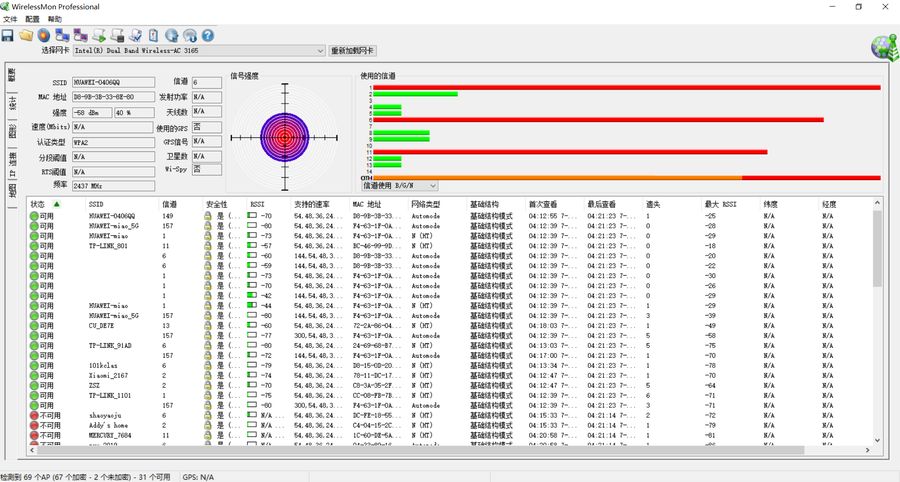Image resolution: width=900 pixels, height=482 pixels.
Task: Click the globe toolbar icon
Action: 172,36
